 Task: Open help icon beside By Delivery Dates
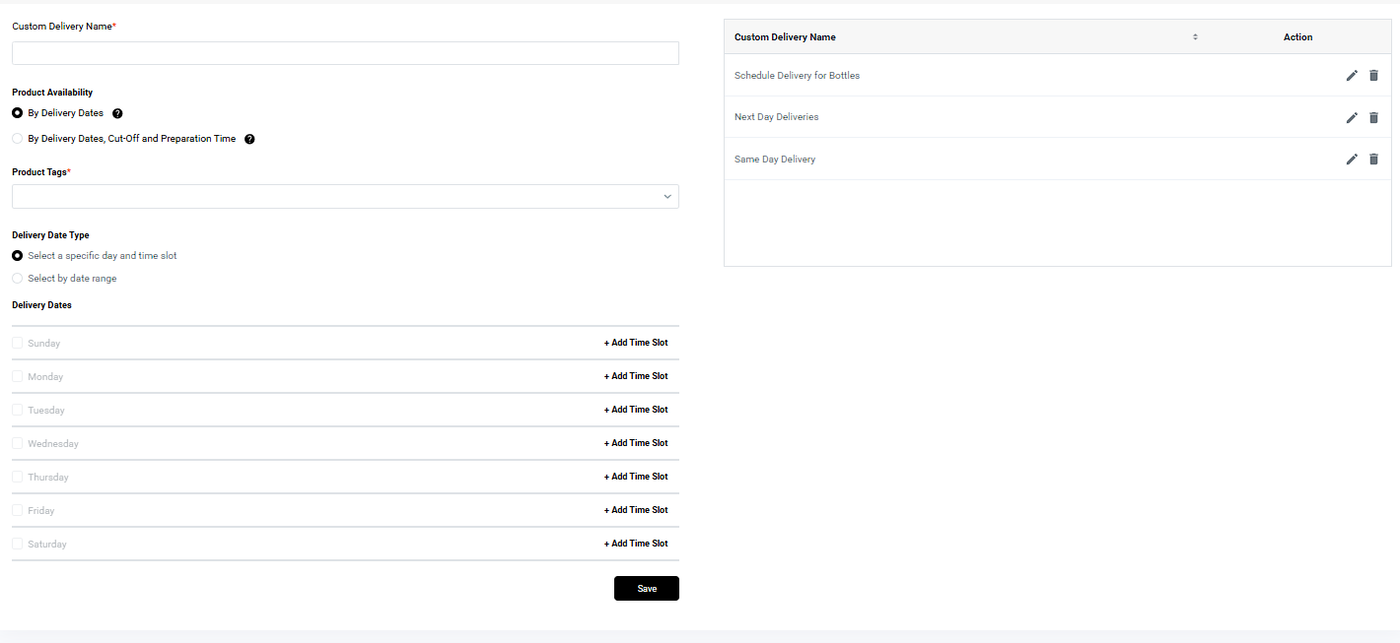click(117, 114)
